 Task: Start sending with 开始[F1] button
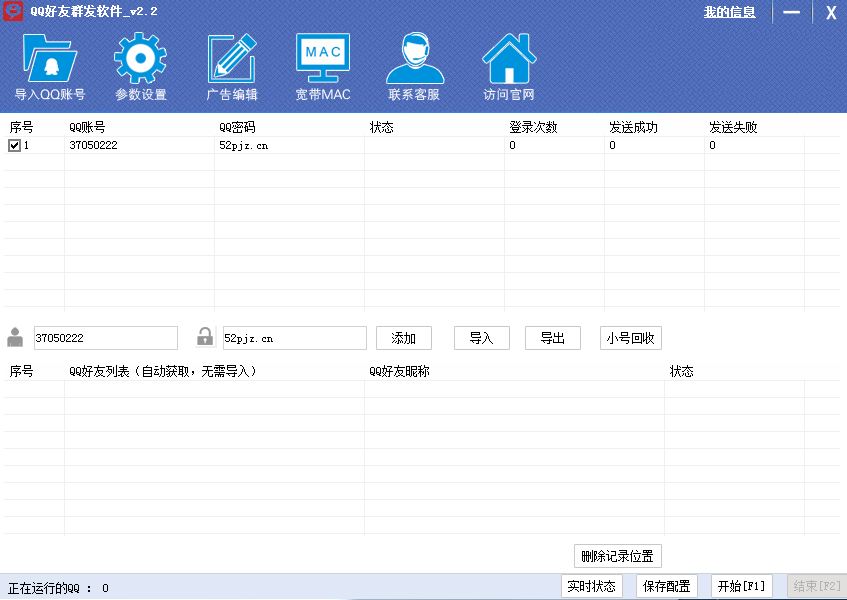(x=741, y=586)
